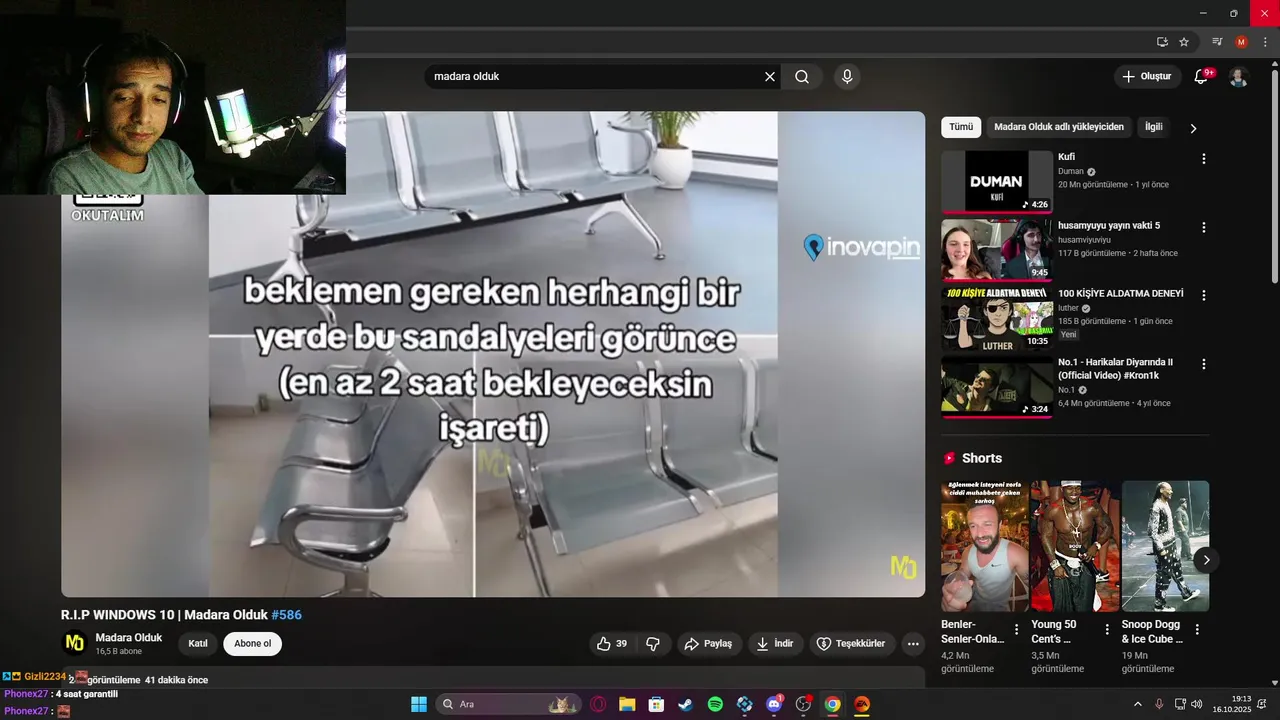Open options for 100 KİŞİYE ALDATMA DENEYİ

point(1204,296)
